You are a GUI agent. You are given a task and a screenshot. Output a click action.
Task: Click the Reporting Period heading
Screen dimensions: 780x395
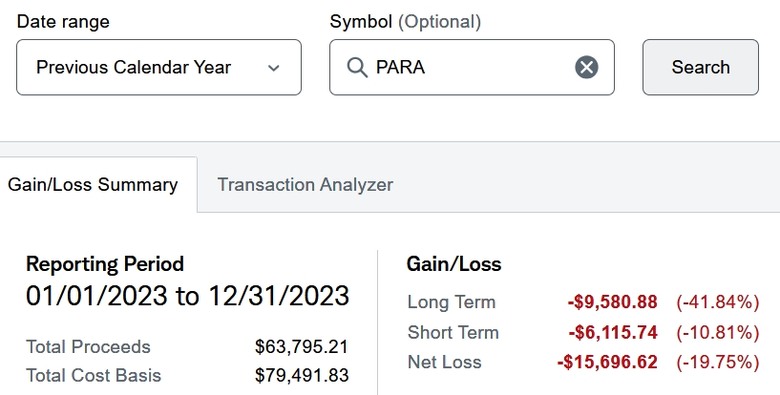click(x=105, y=264)
